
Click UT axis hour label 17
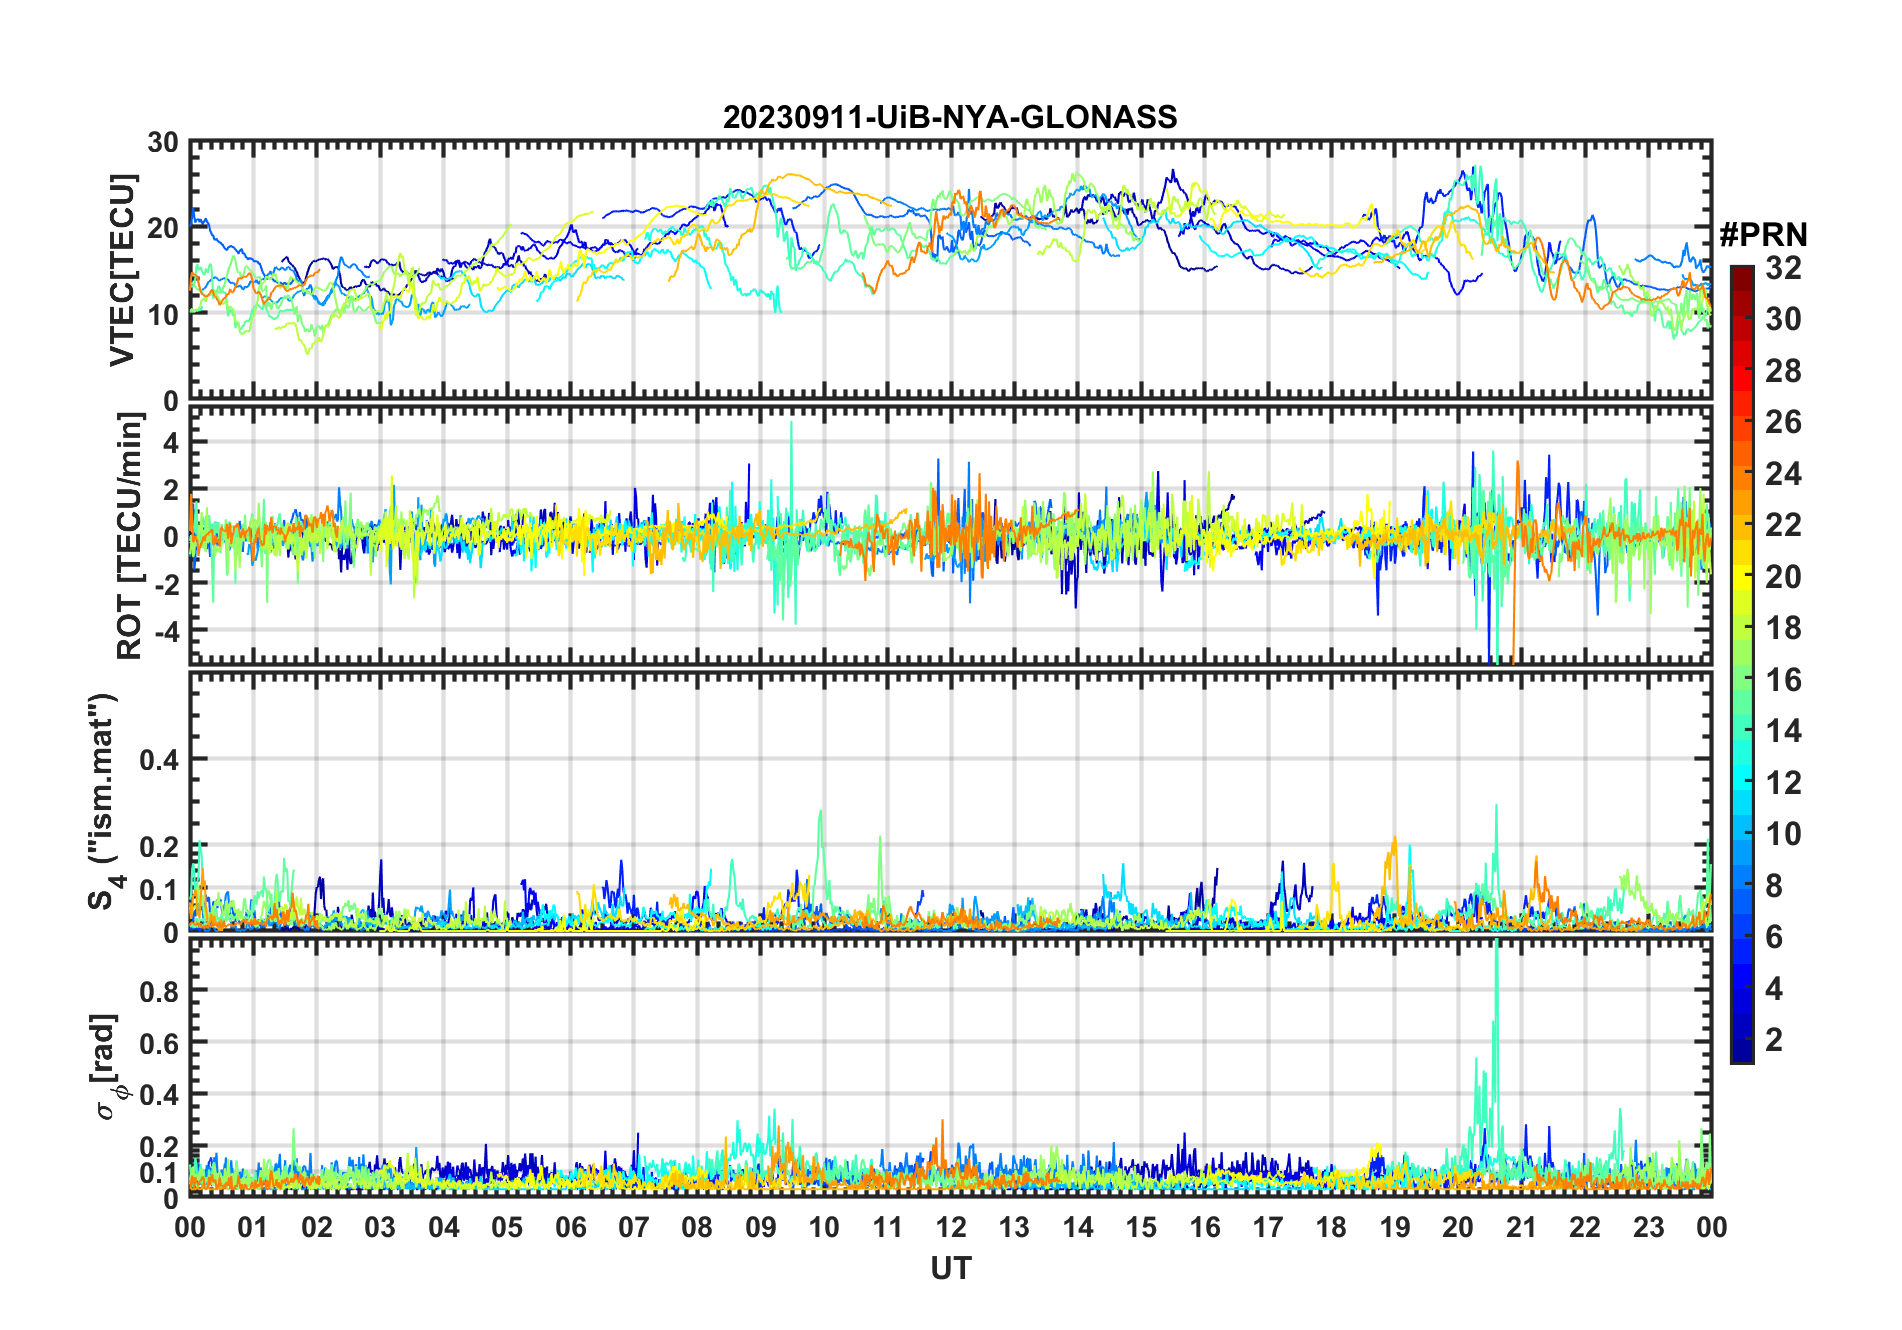[1268, 1227]
